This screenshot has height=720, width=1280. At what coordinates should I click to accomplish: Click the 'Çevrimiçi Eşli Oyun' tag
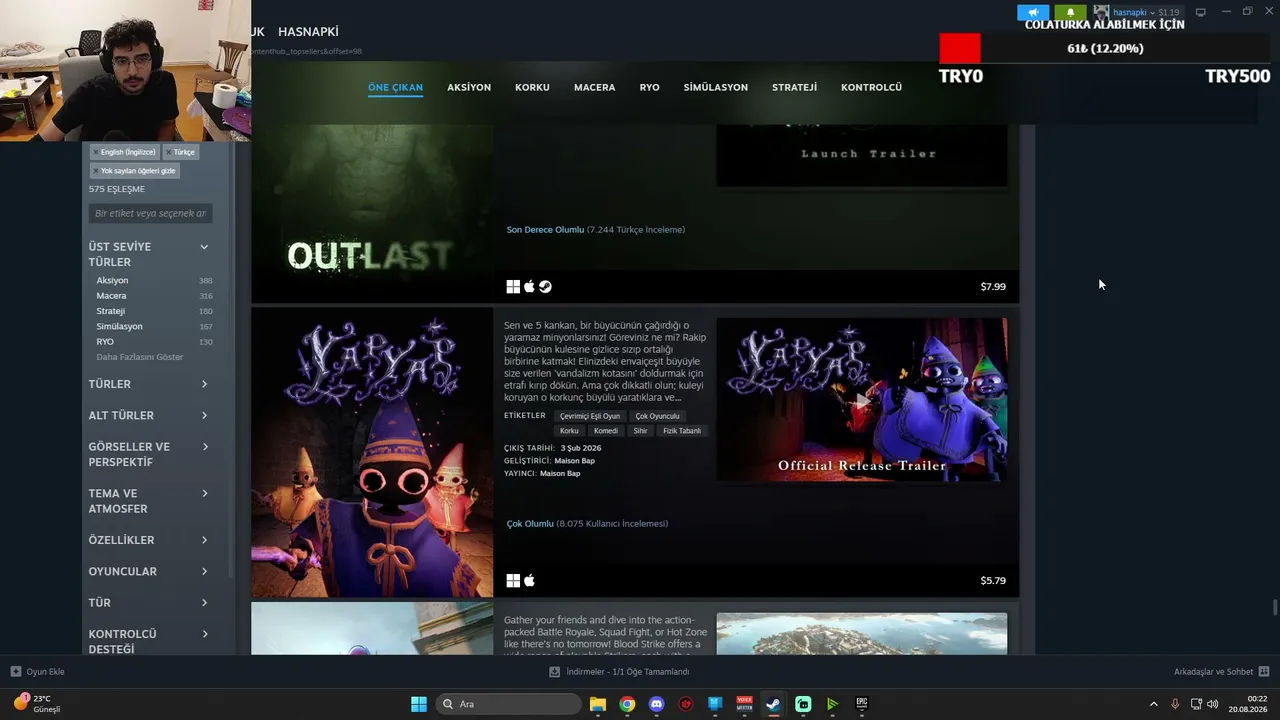pyautogui.click(x=590, y=416)
